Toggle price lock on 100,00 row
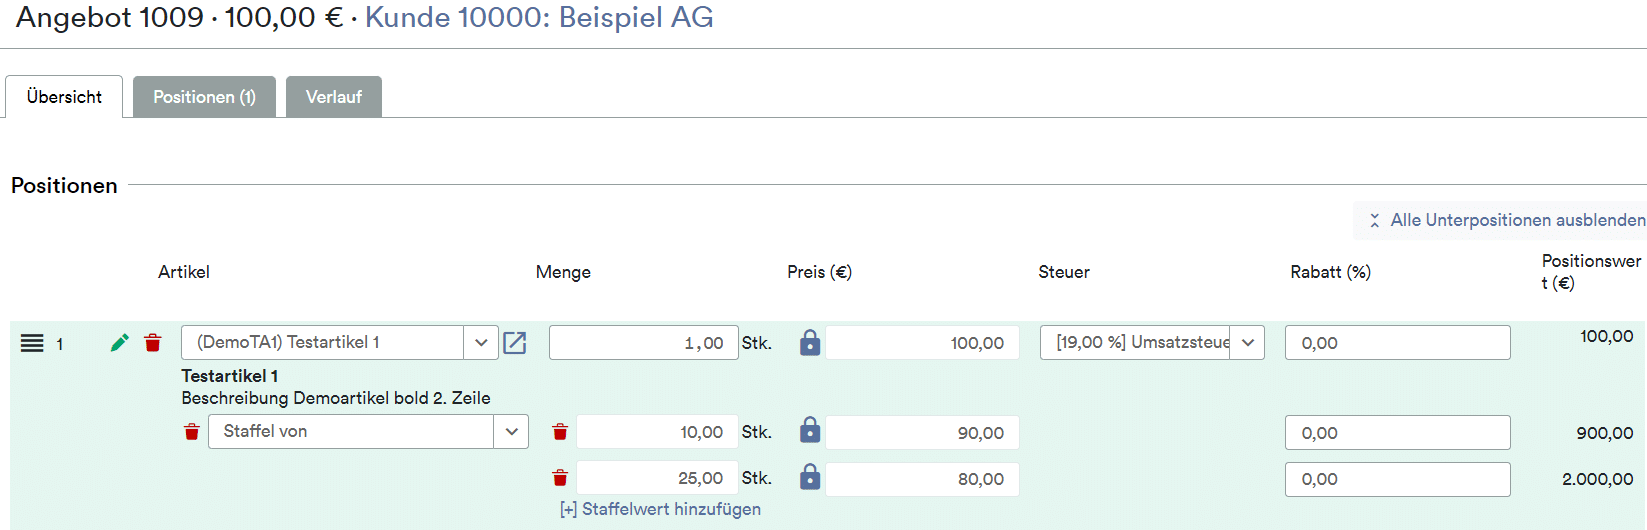 tap(810, 343)
